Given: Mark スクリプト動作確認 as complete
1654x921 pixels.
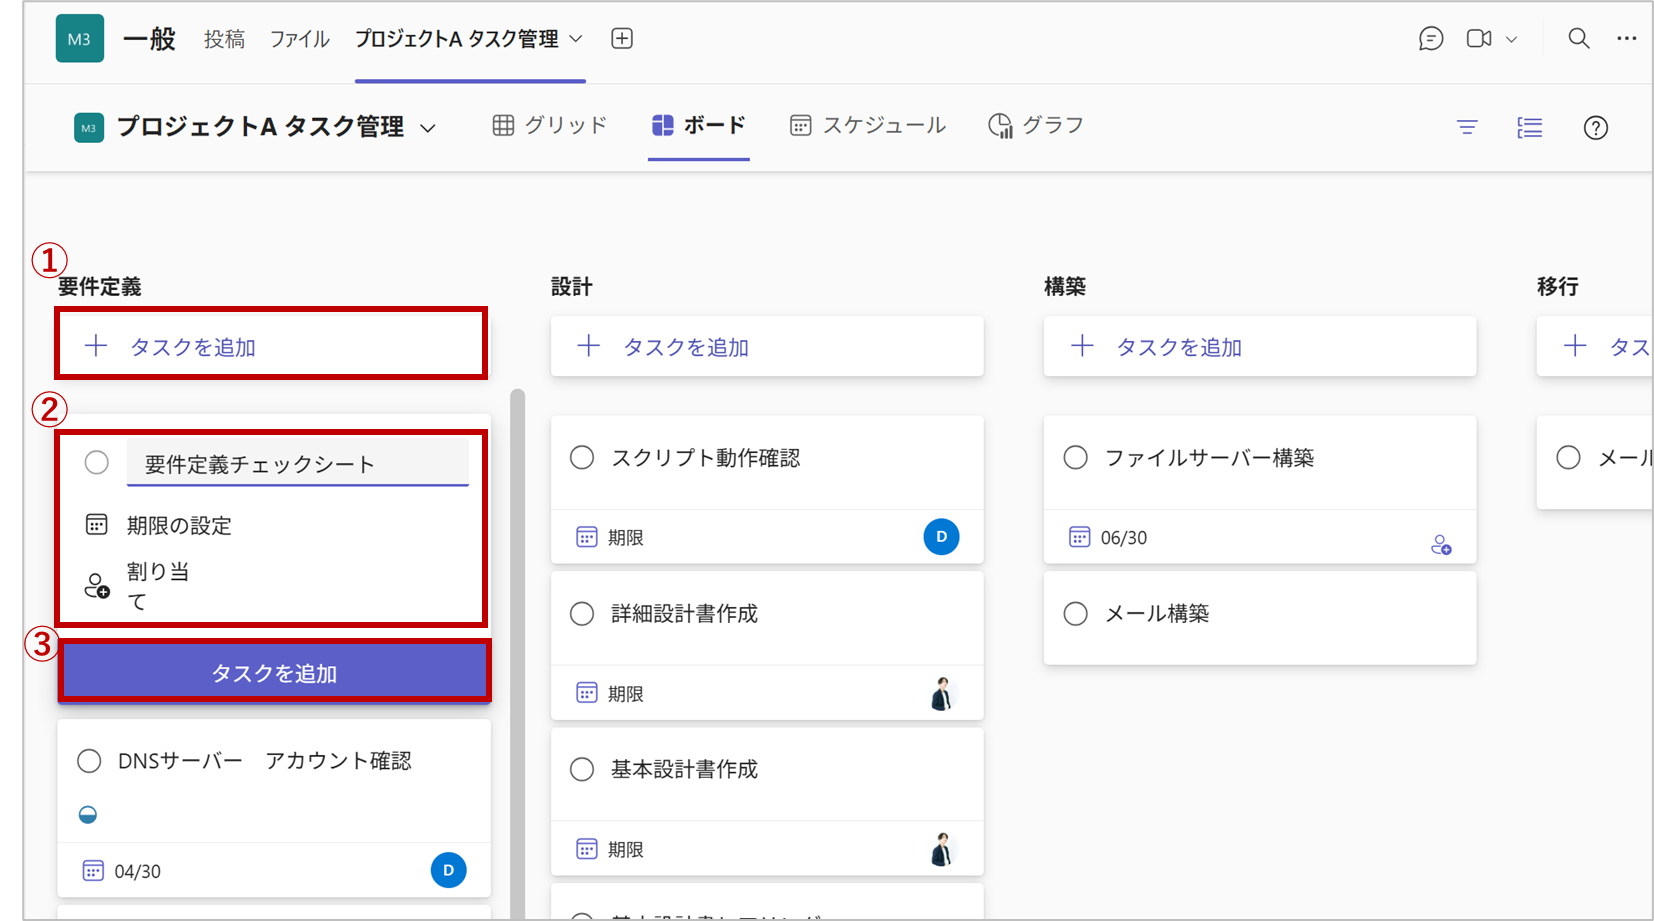Looking at the screenshot, I should 582,457.
